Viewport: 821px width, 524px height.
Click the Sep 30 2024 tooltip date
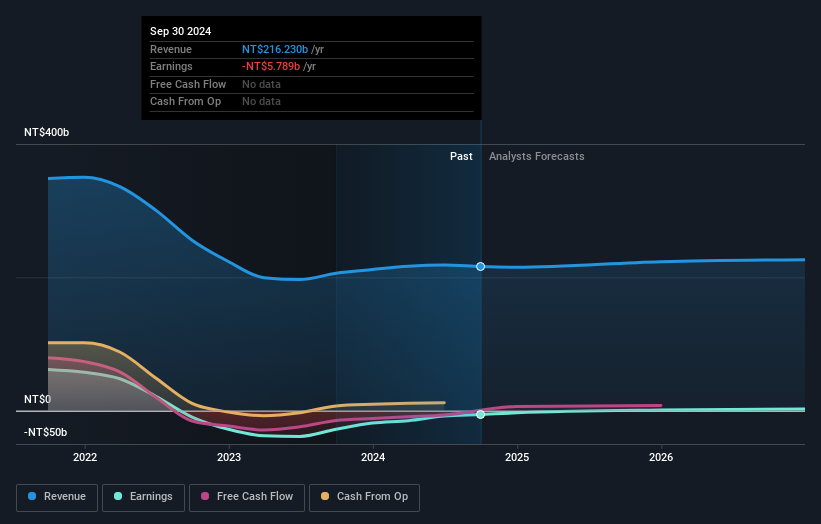[x=181, y=31]
